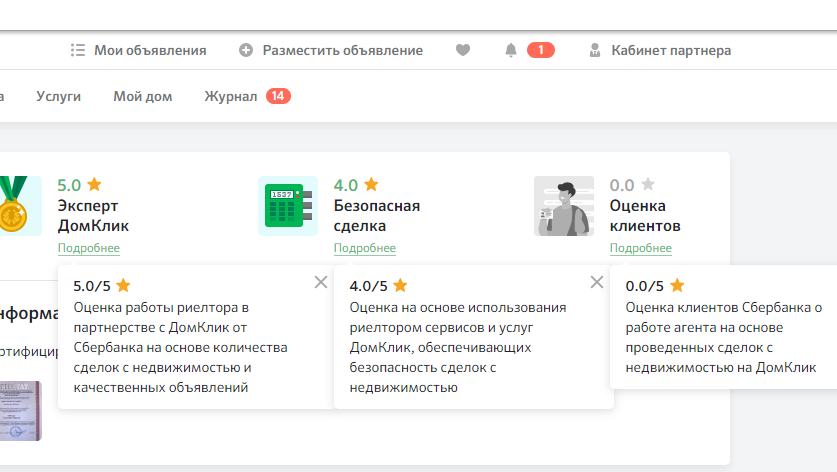Click the text Оценка работы риелтора description
The height and width of the screenshot is (472, 837).
180,347
